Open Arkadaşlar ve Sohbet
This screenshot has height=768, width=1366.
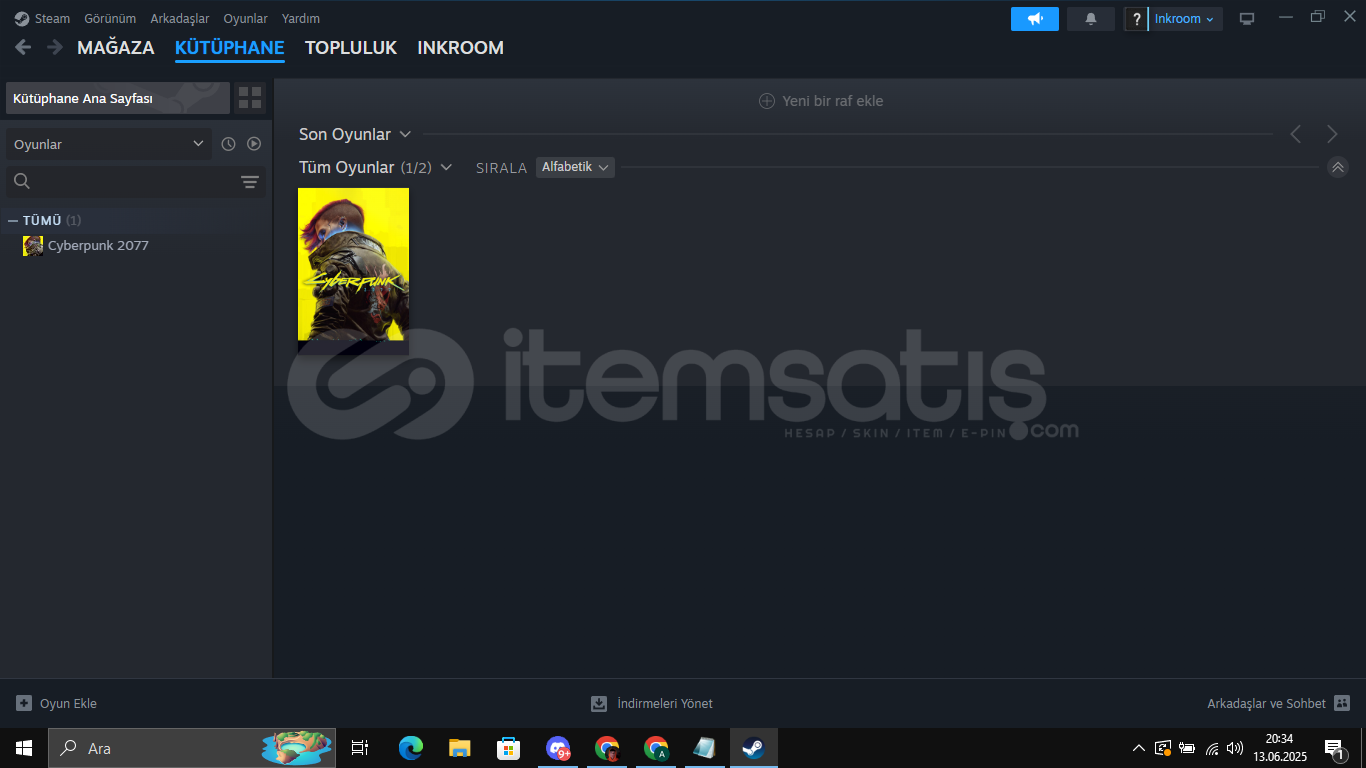(1279, 704)
